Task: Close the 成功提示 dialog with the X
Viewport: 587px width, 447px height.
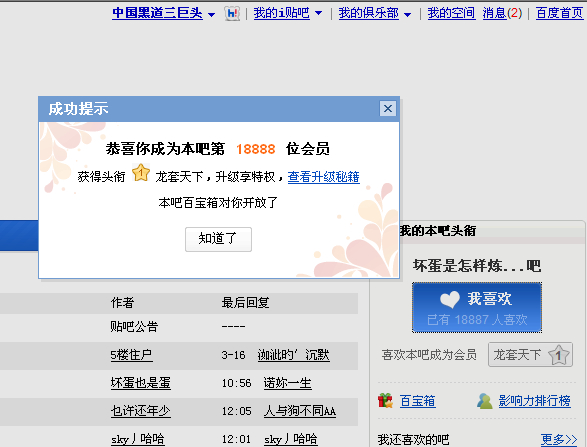Action: pyautogui.click(x=388, y=109)
